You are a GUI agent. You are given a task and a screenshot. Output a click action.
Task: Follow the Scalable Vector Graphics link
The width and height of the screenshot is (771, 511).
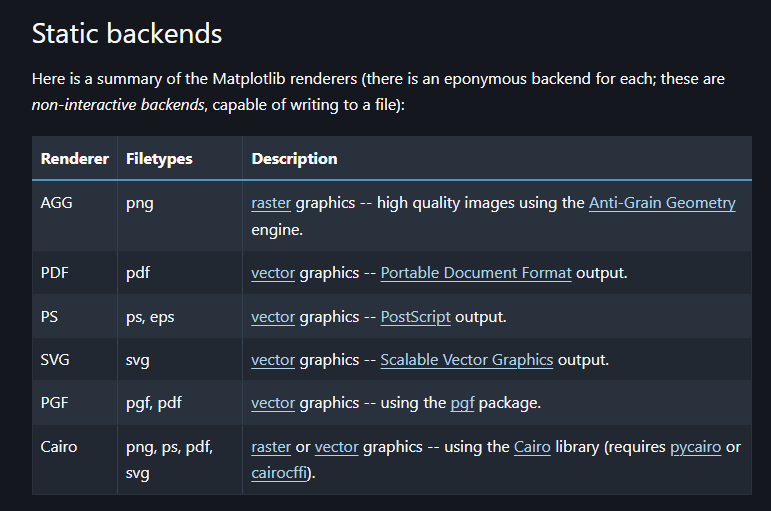pyautogui.click(x=466, y=360)
